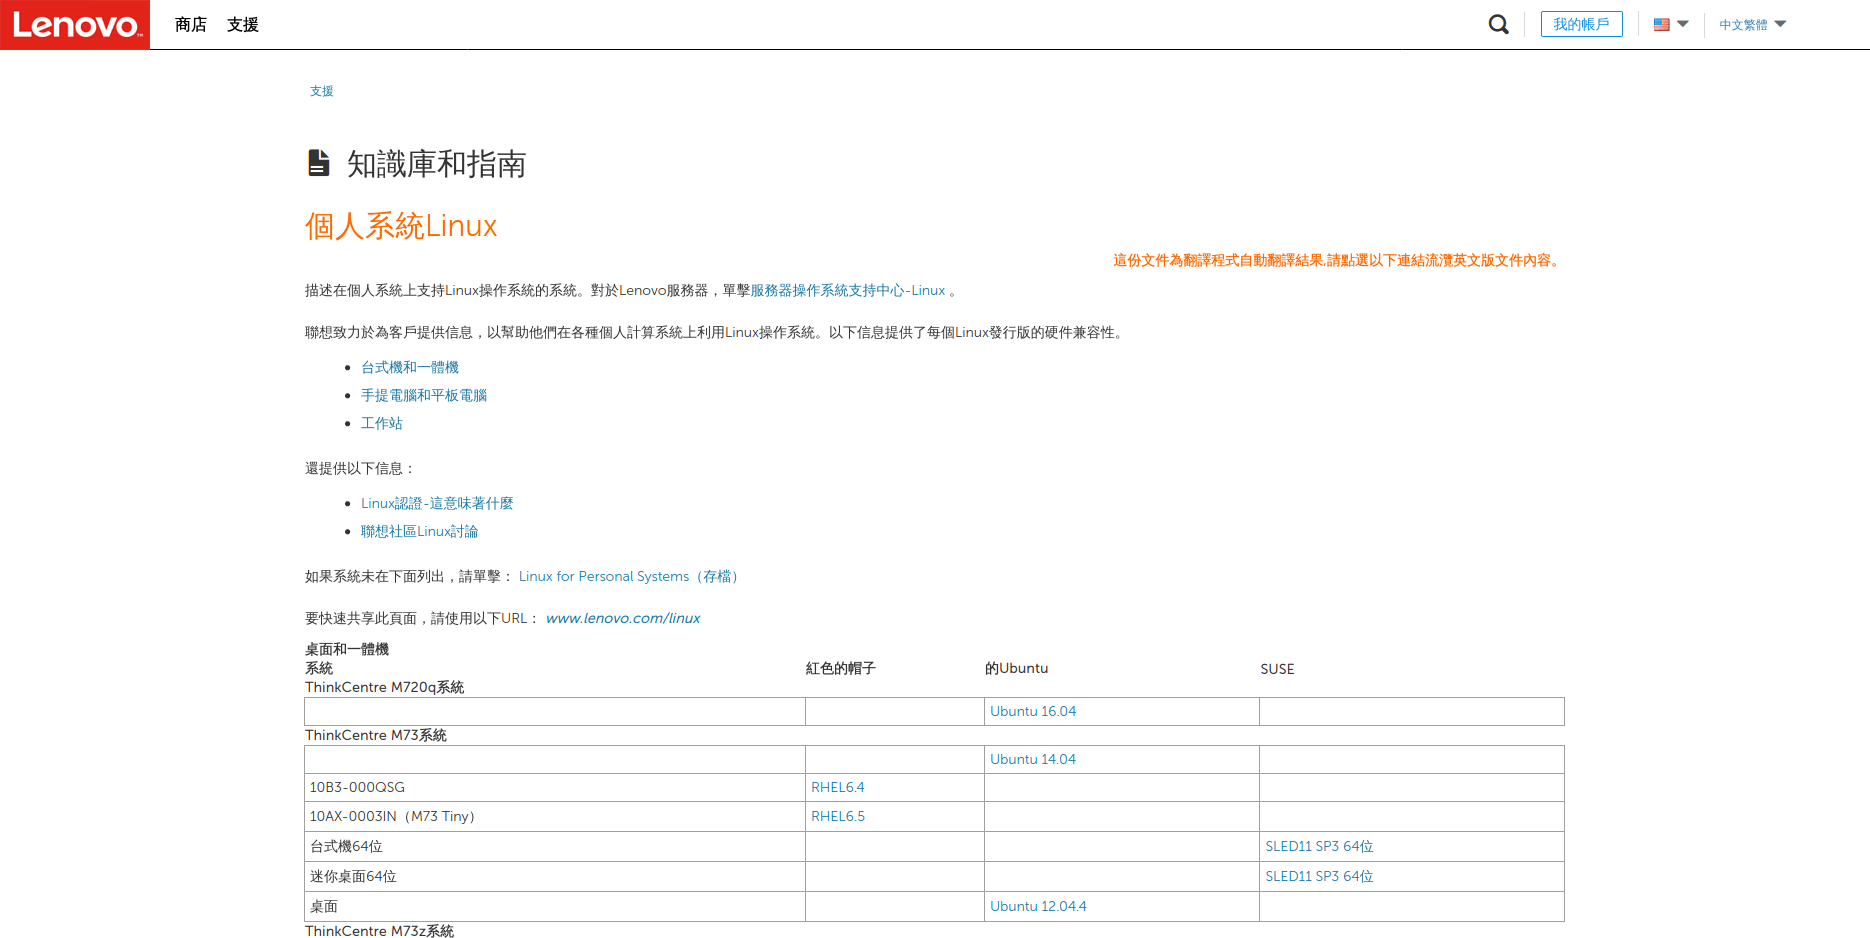
Task: Click the ThinkCentre M73z系統 label
Action: pyautogui.click(x=380, y=930)
